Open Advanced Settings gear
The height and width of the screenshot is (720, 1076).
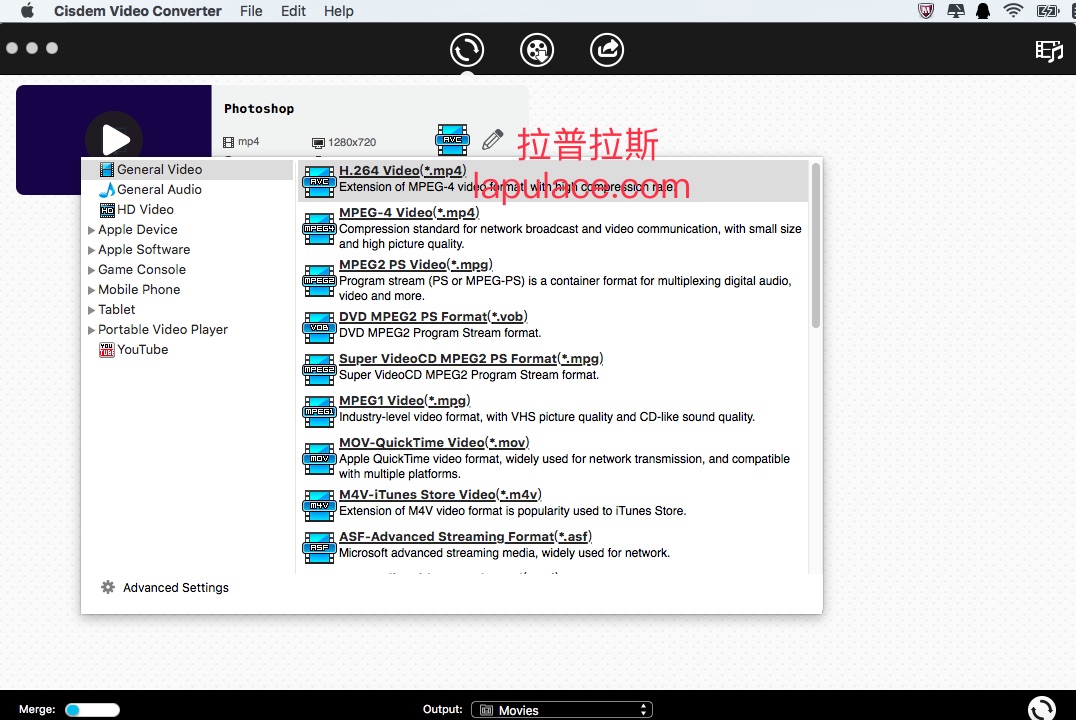[108, 588]
